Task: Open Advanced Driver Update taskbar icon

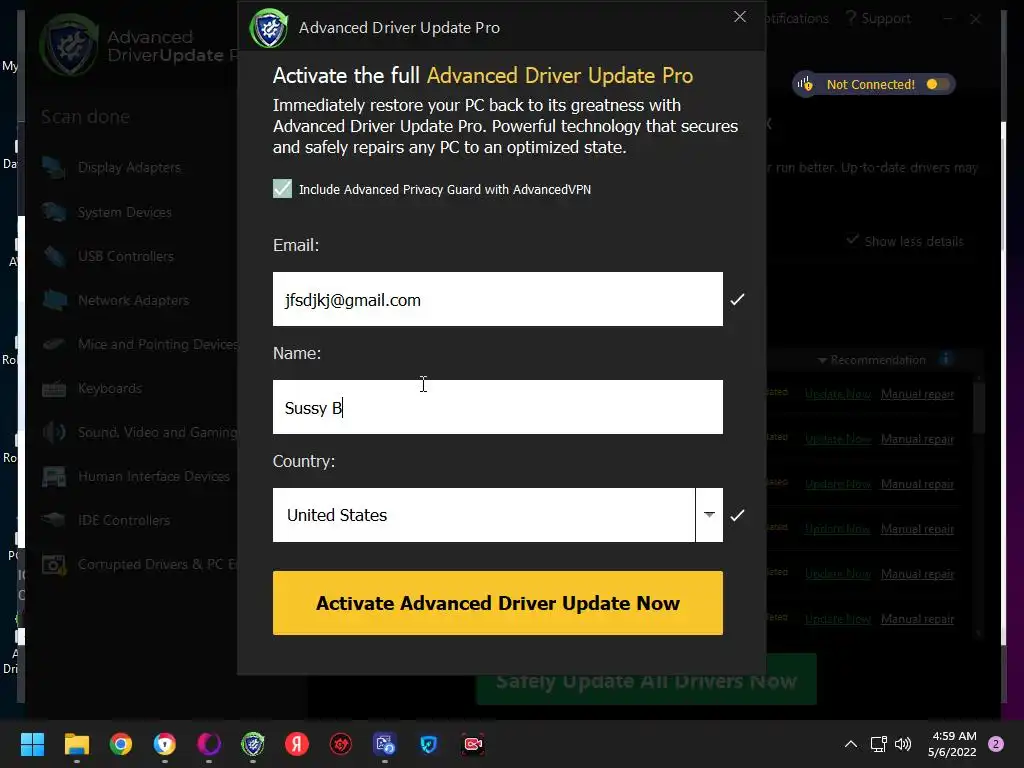Action: [253, 744]
